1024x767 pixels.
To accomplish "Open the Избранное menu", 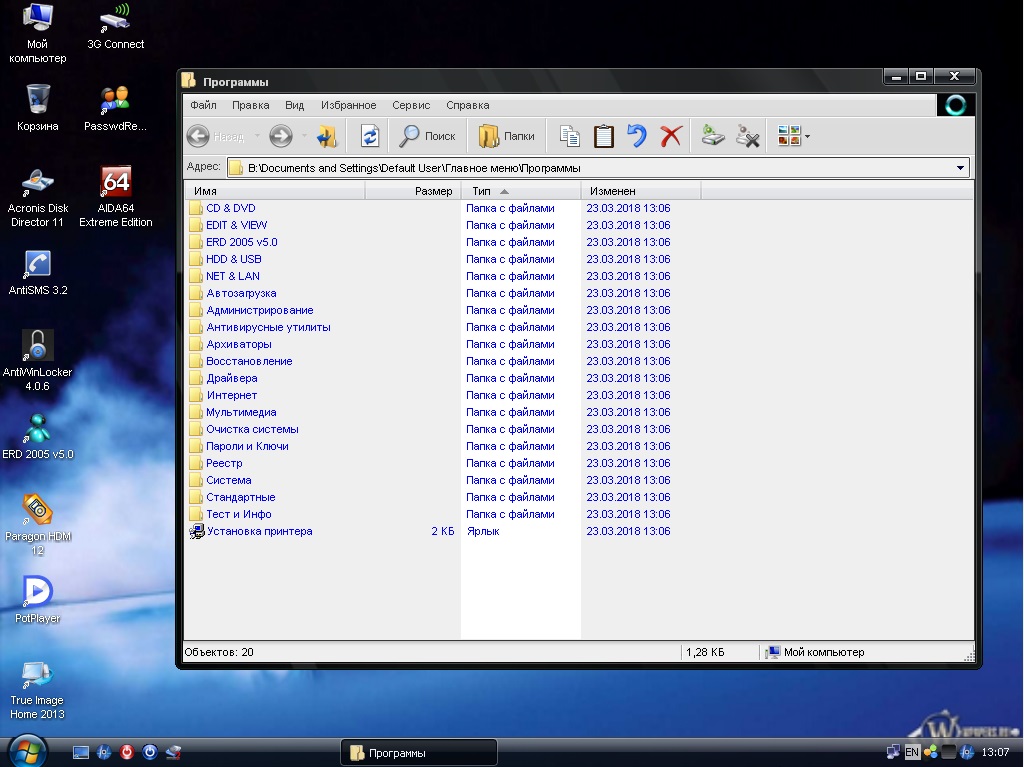I will click(x=348, y=105).
